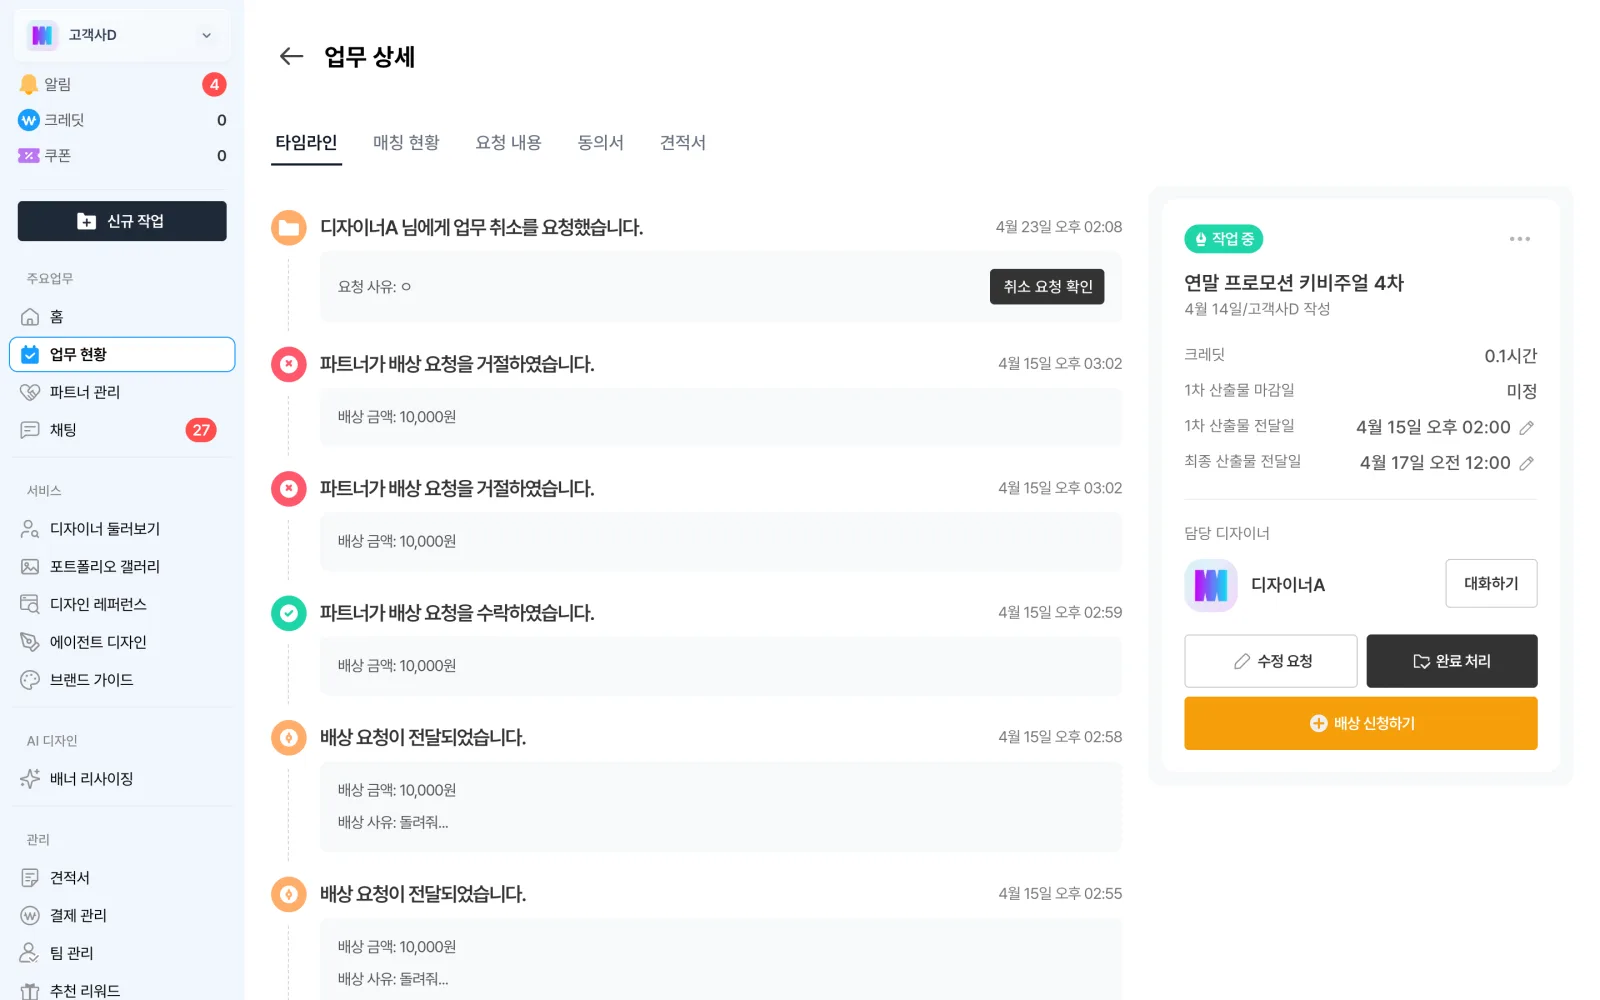
Task: Click the 작업 중 status badge
Action: (1224, 239)
